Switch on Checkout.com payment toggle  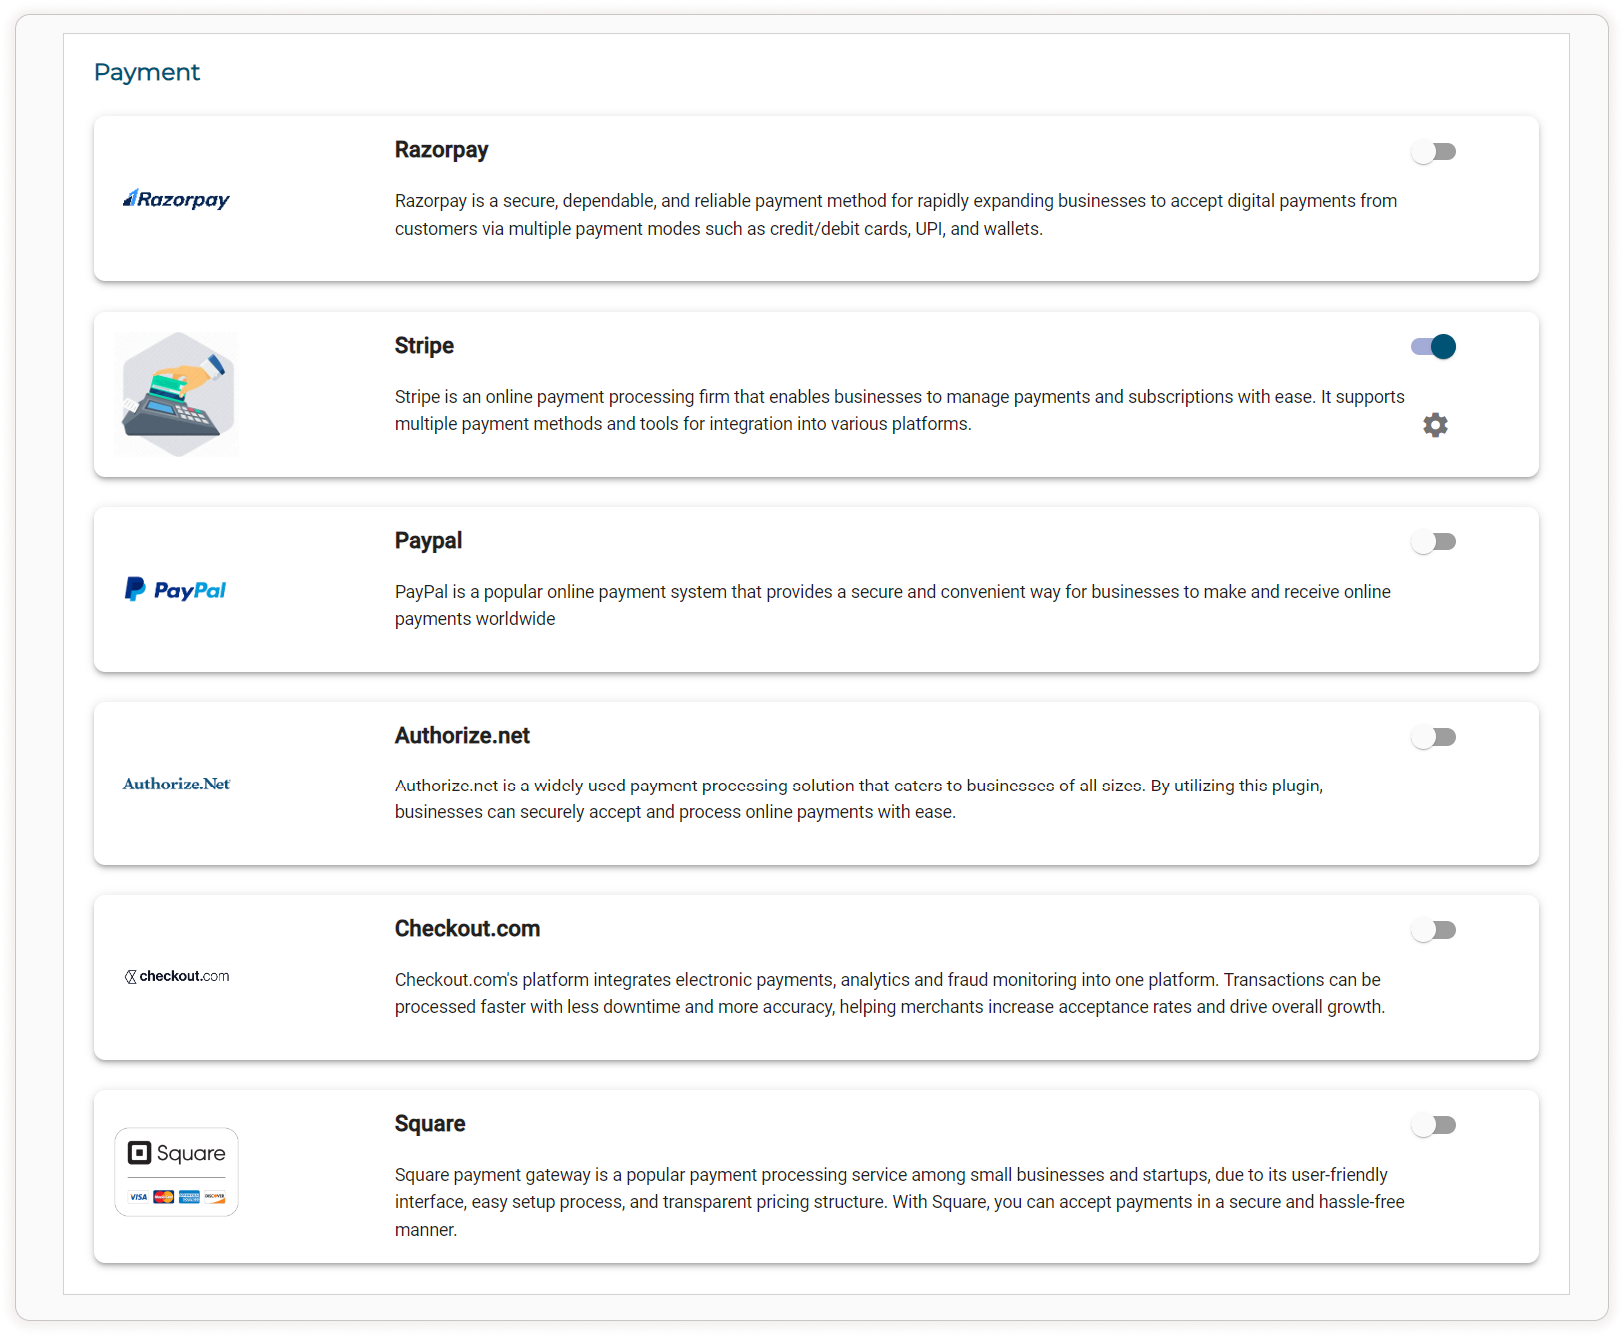click(1433, 930)
